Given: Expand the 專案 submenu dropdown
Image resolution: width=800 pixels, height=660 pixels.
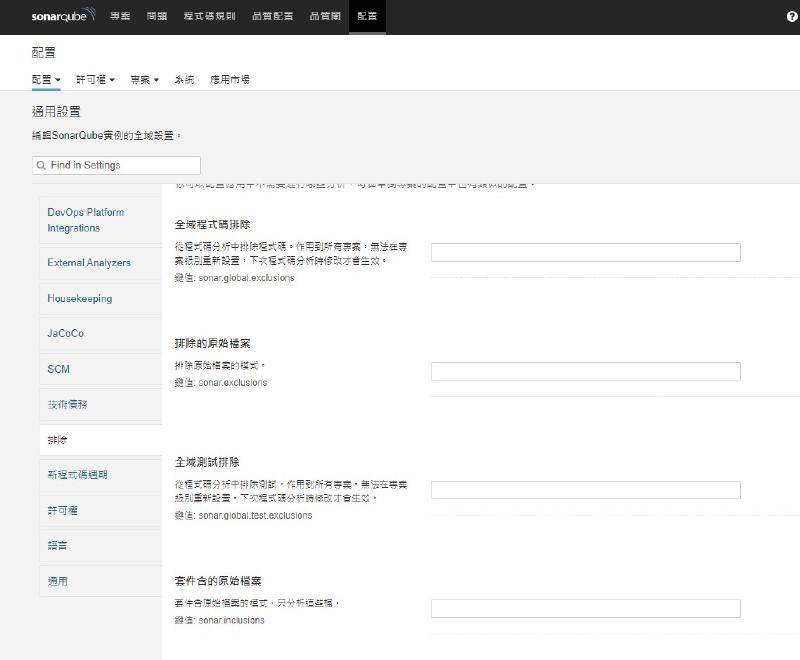Looking at the screenshot, I should click(x=144, y=79).
